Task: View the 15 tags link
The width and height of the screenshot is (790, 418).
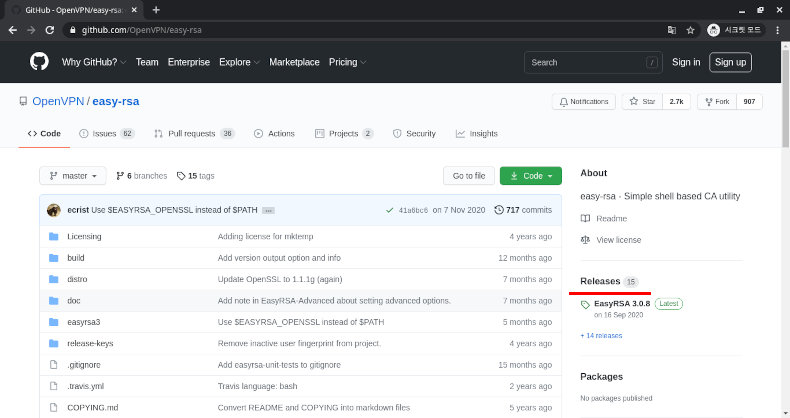Action: coord(195,176)
